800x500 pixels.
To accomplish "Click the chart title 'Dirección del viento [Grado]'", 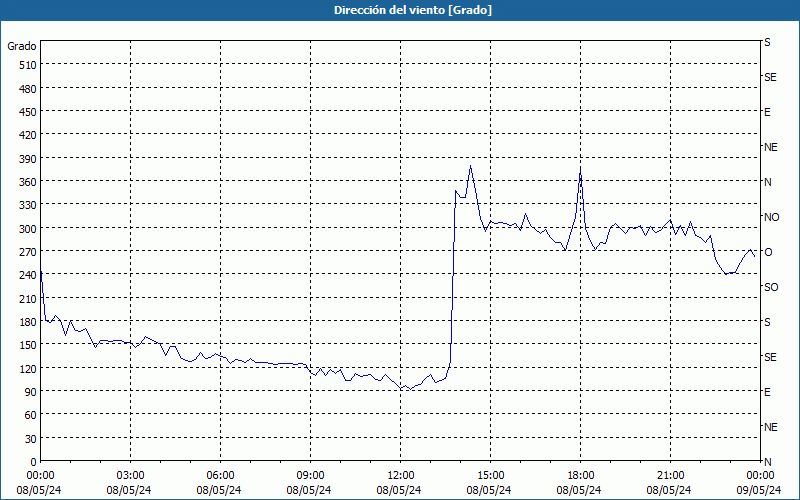I will [399, 10].
